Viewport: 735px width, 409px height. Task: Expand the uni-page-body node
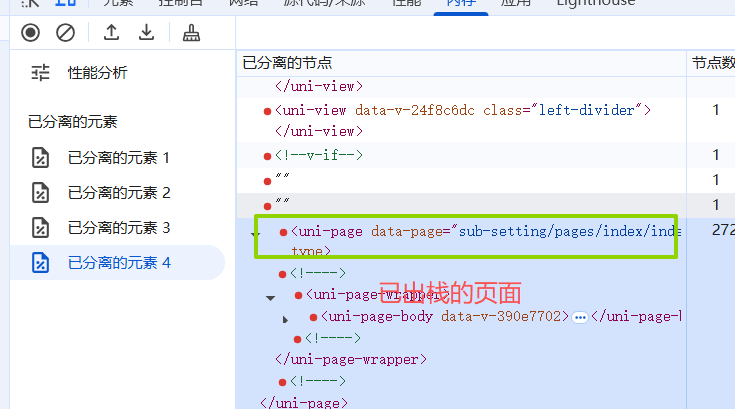click(x=285, y=319)
